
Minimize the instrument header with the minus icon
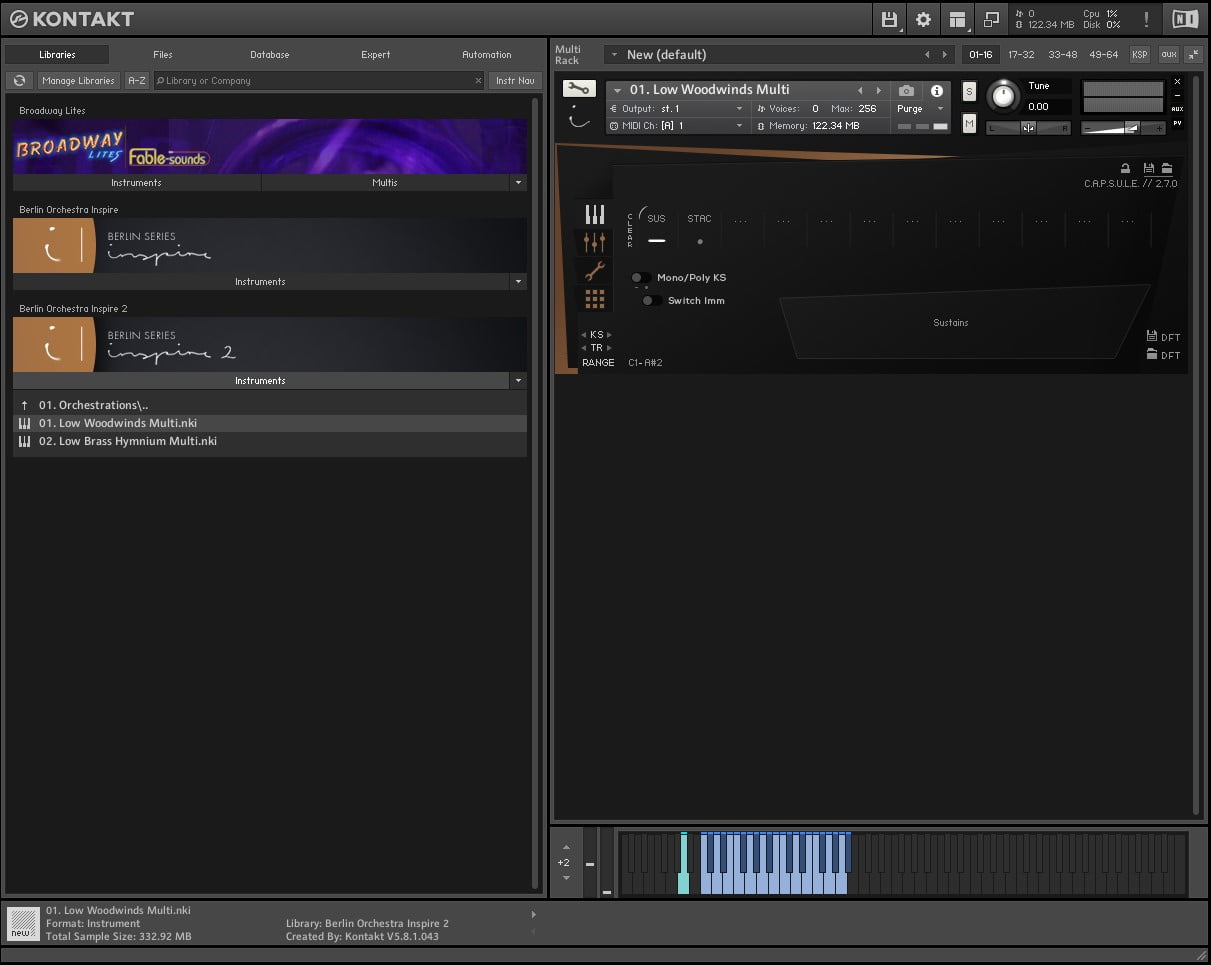click(x=1177, y=96)
